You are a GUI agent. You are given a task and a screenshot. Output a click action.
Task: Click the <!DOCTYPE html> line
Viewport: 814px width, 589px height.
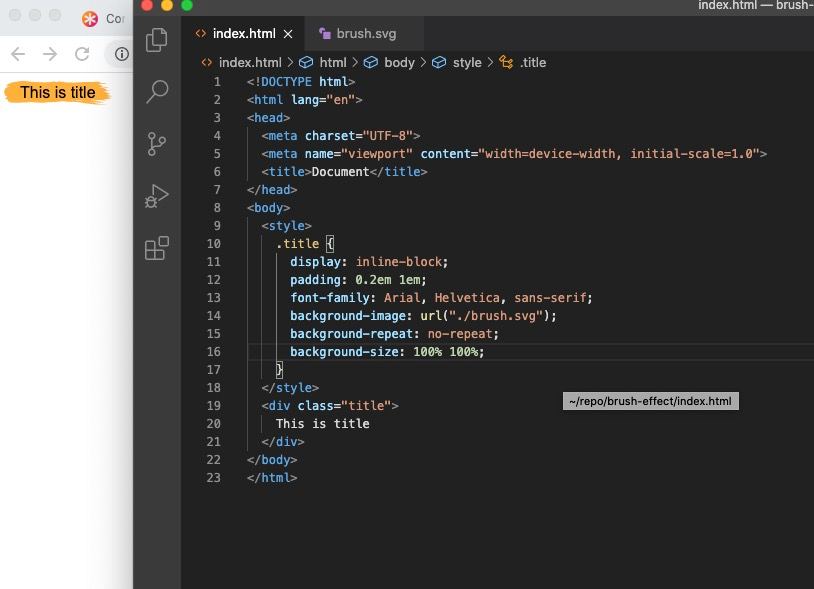301,82
